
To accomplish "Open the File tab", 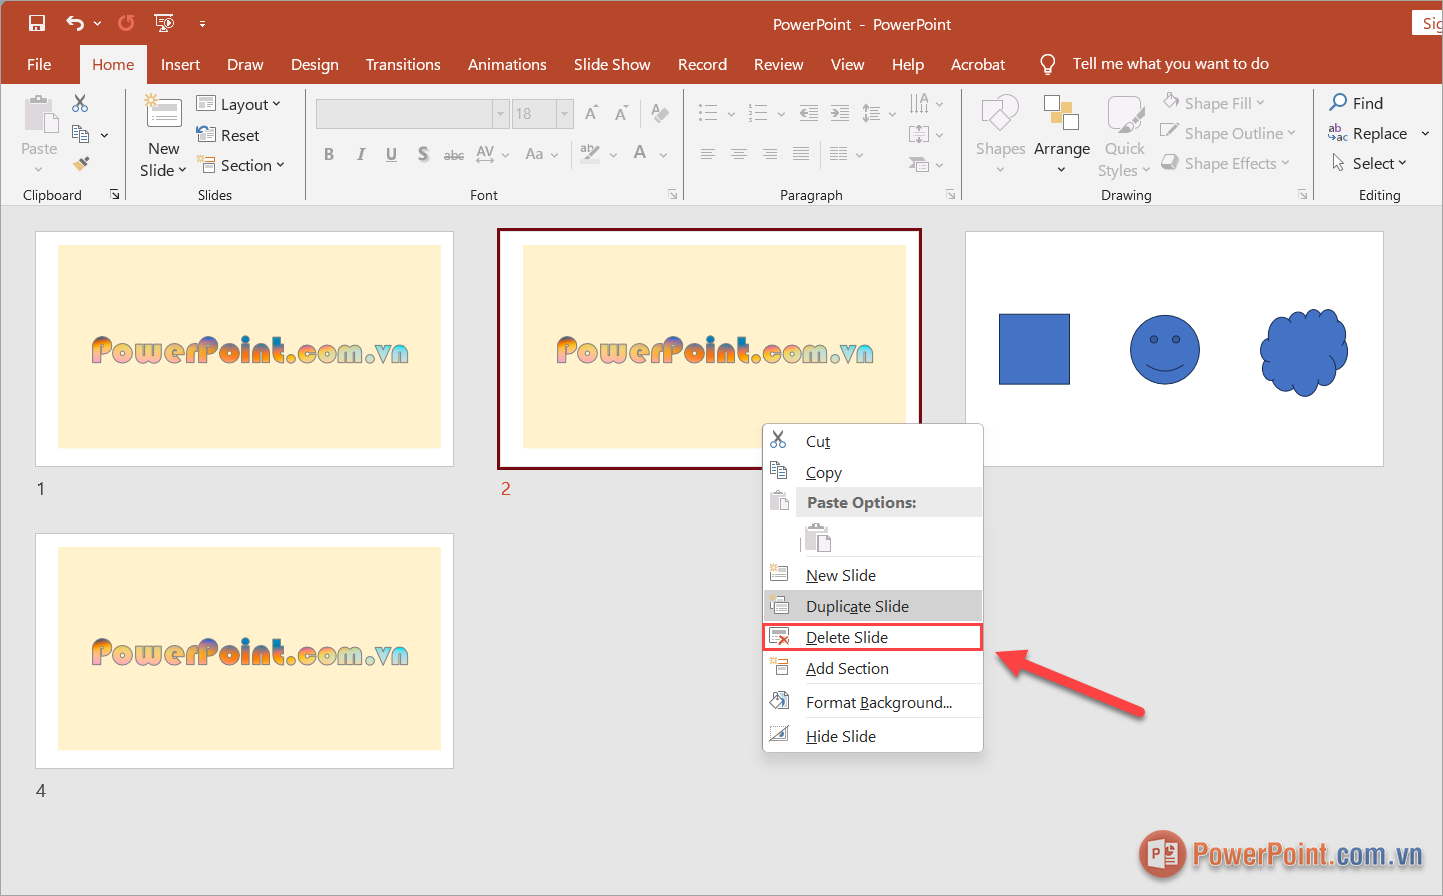I will 39,64.
